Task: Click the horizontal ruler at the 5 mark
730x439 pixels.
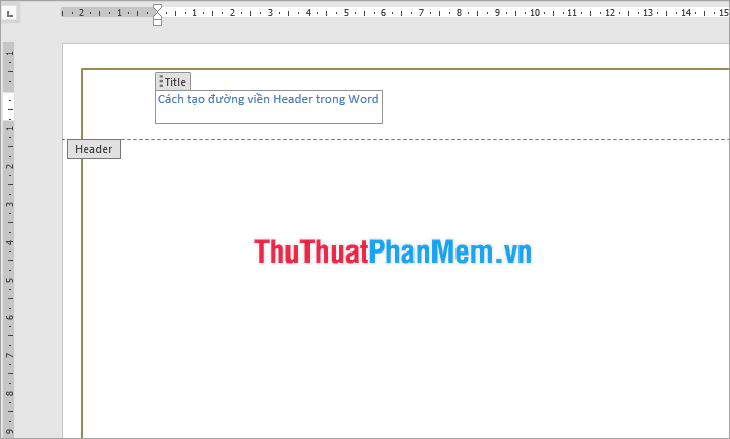Action: (x=346, y=13)
